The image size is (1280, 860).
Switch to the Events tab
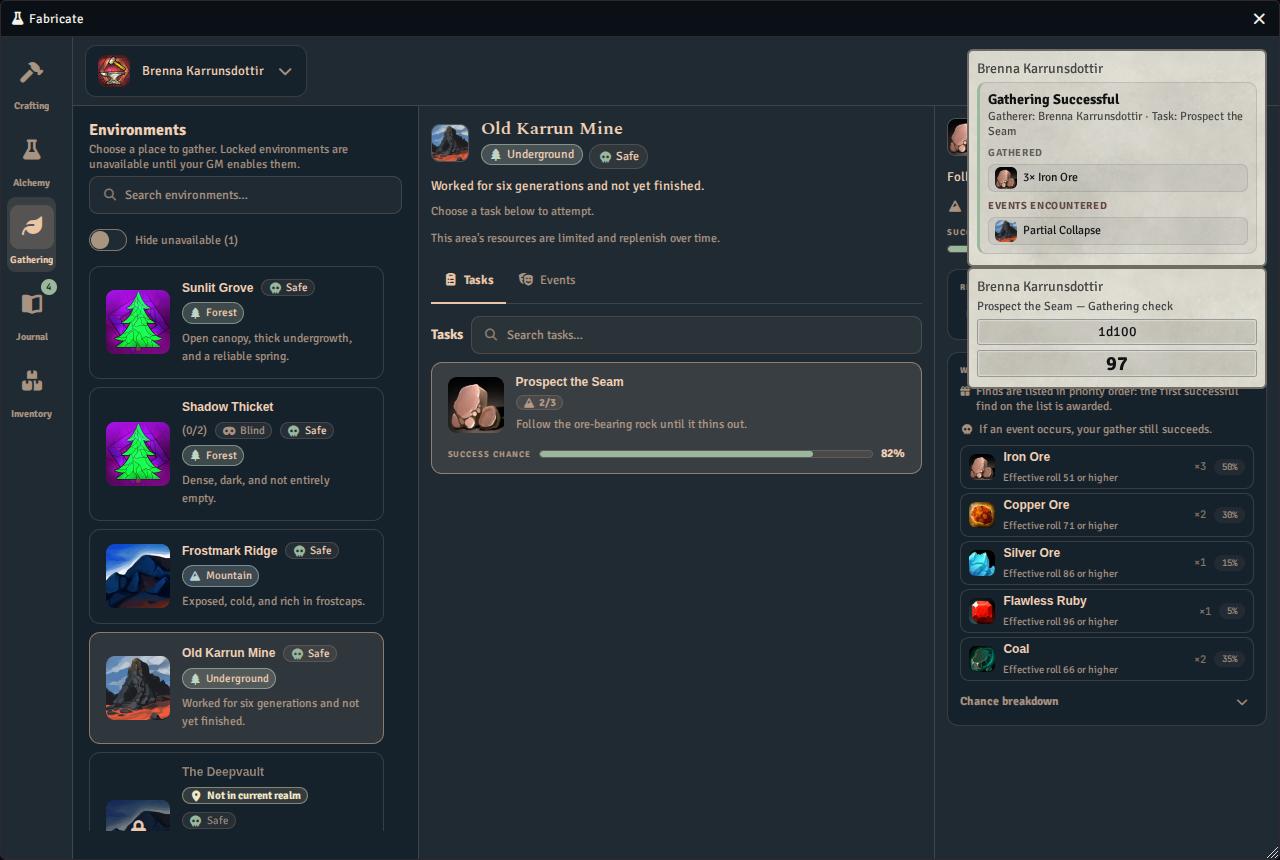click(547, 280)
